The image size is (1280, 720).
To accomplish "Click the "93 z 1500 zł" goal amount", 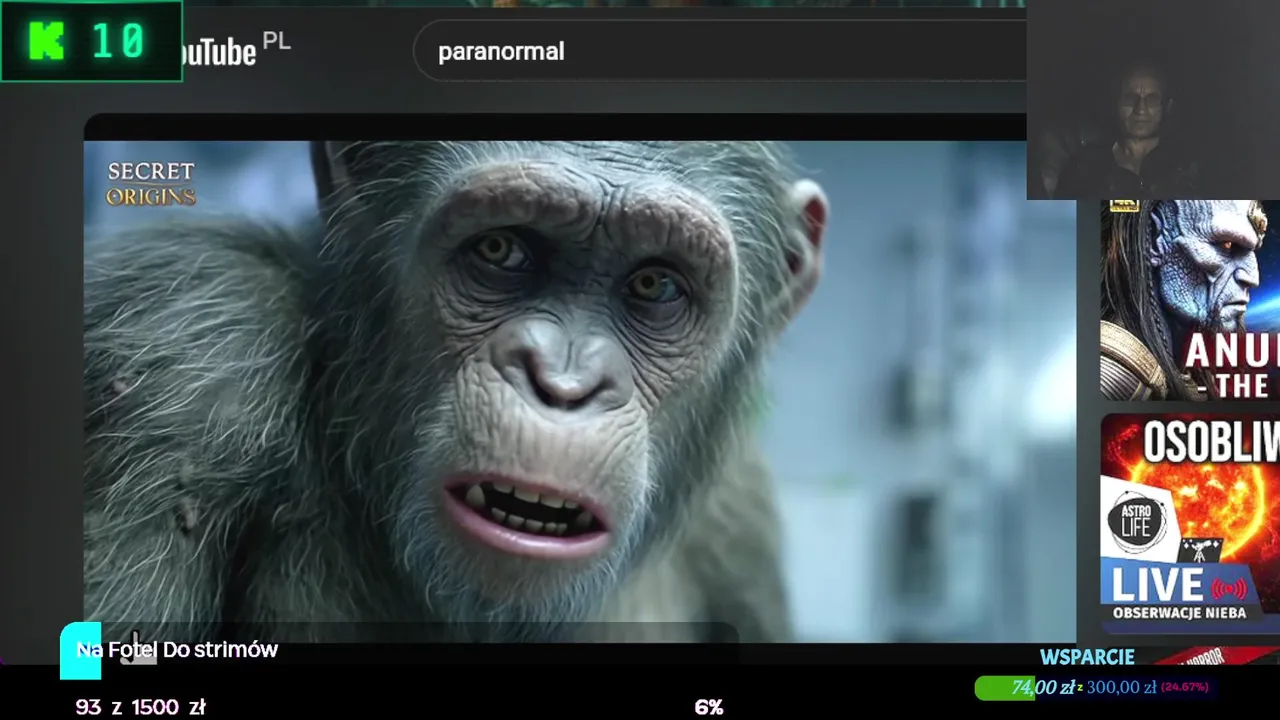I will point(141,707).
